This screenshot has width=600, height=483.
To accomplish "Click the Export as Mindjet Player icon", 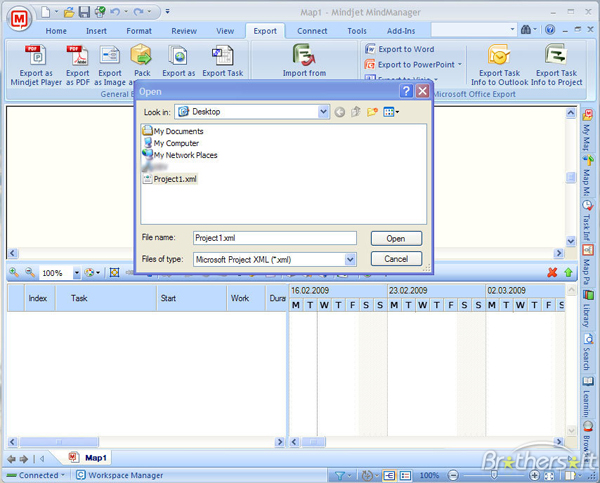I will pyautogui.click(x=31, y=56).
